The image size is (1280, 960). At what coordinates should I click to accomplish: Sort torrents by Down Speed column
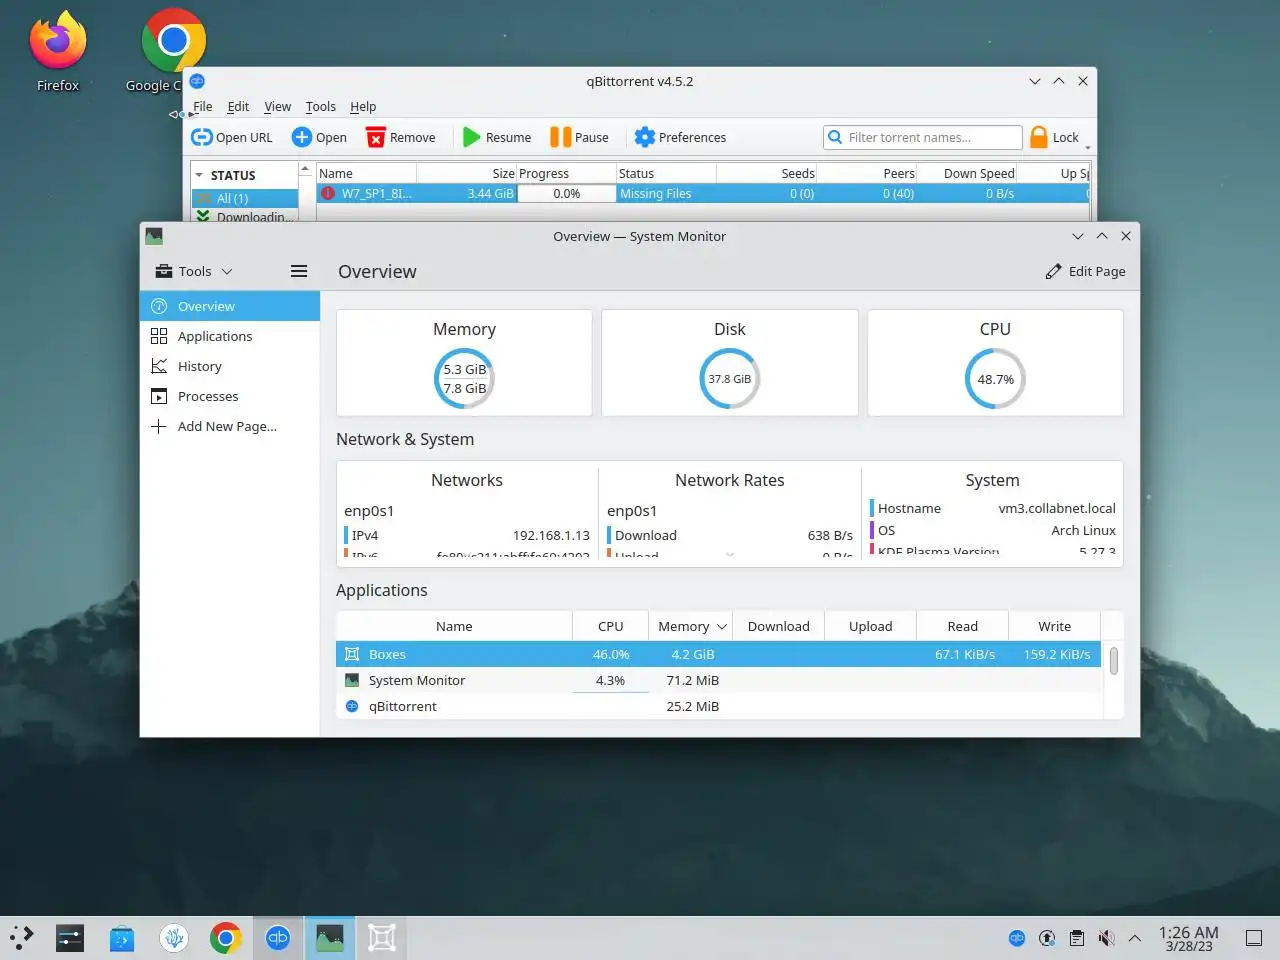click(967, 173)
